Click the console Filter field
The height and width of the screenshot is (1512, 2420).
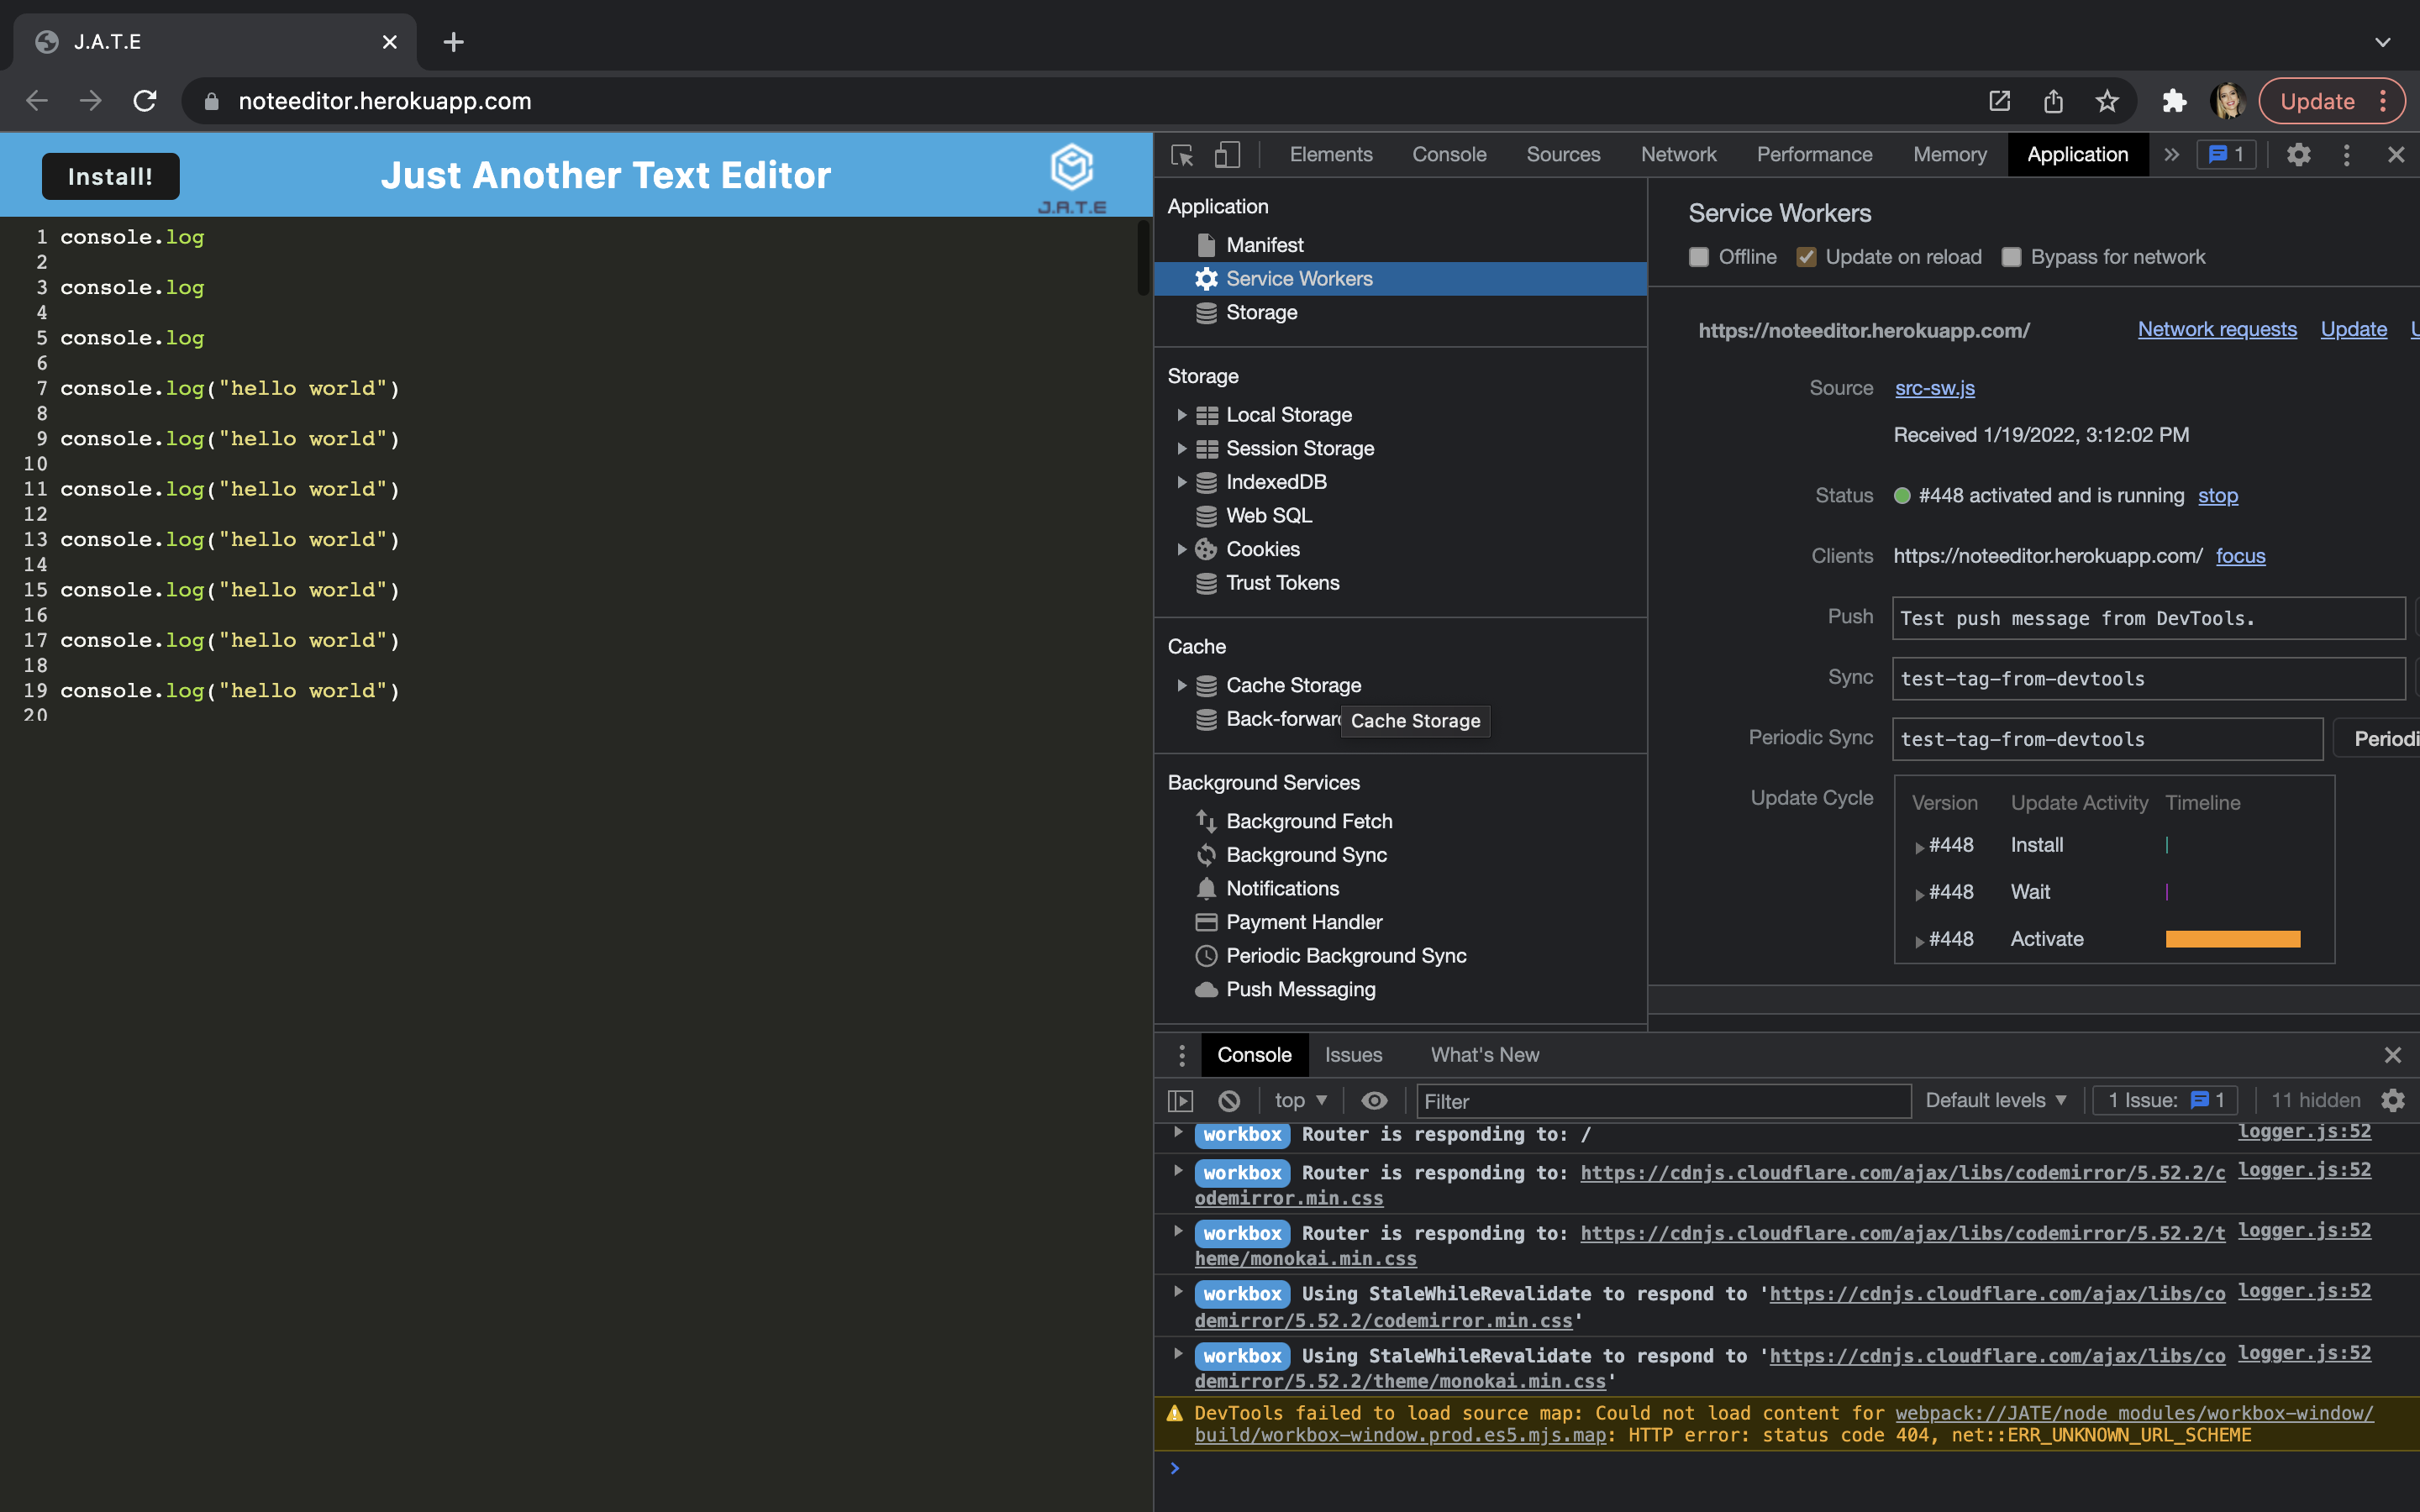tap(1663, 1101)
